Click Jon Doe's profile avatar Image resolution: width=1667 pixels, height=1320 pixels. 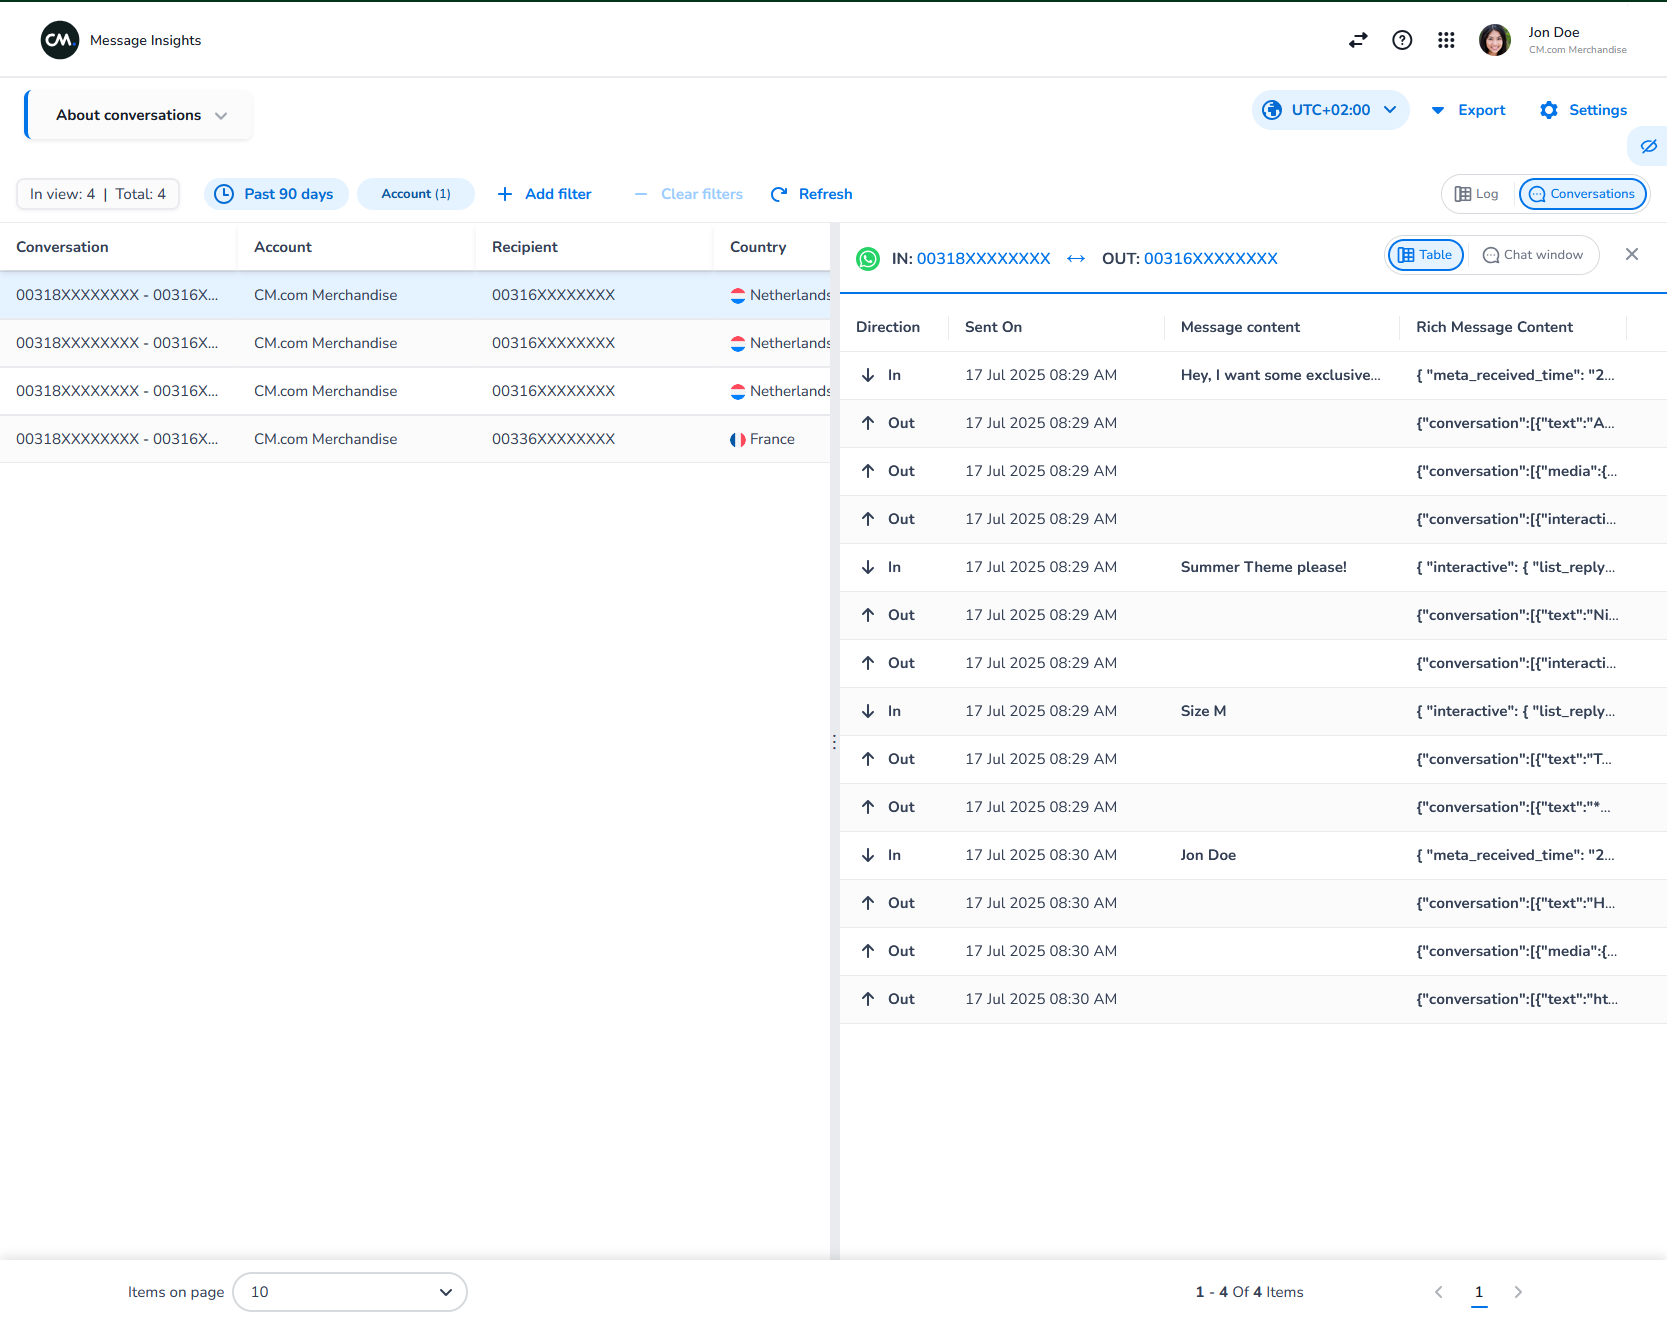pyautogui.click(x=1494, y=40)
